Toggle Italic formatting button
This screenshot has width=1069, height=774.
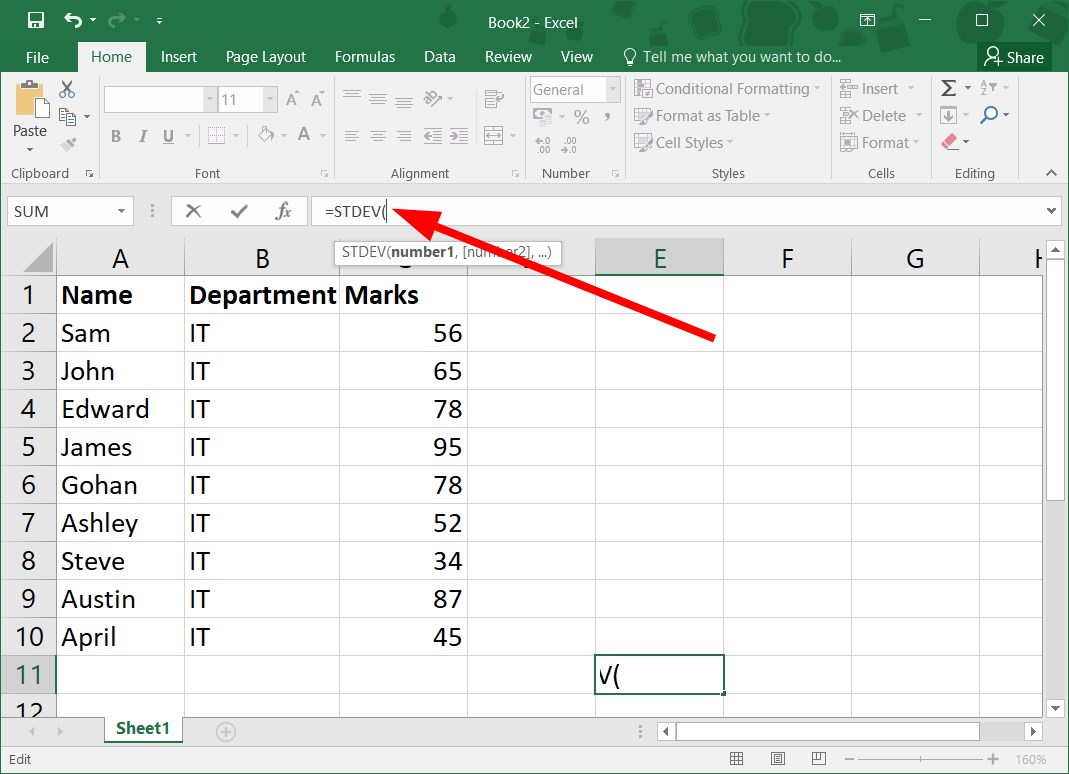click(x=142, y=136)
